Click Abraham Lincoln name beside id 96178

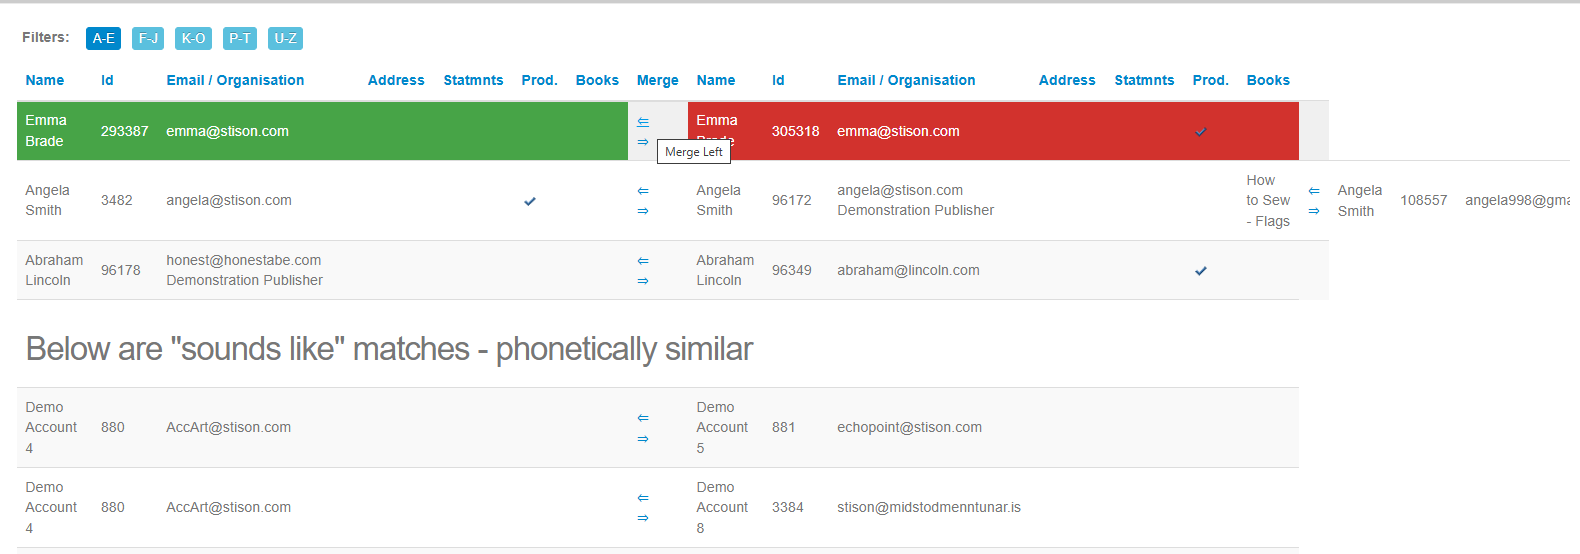coord(54,270)
